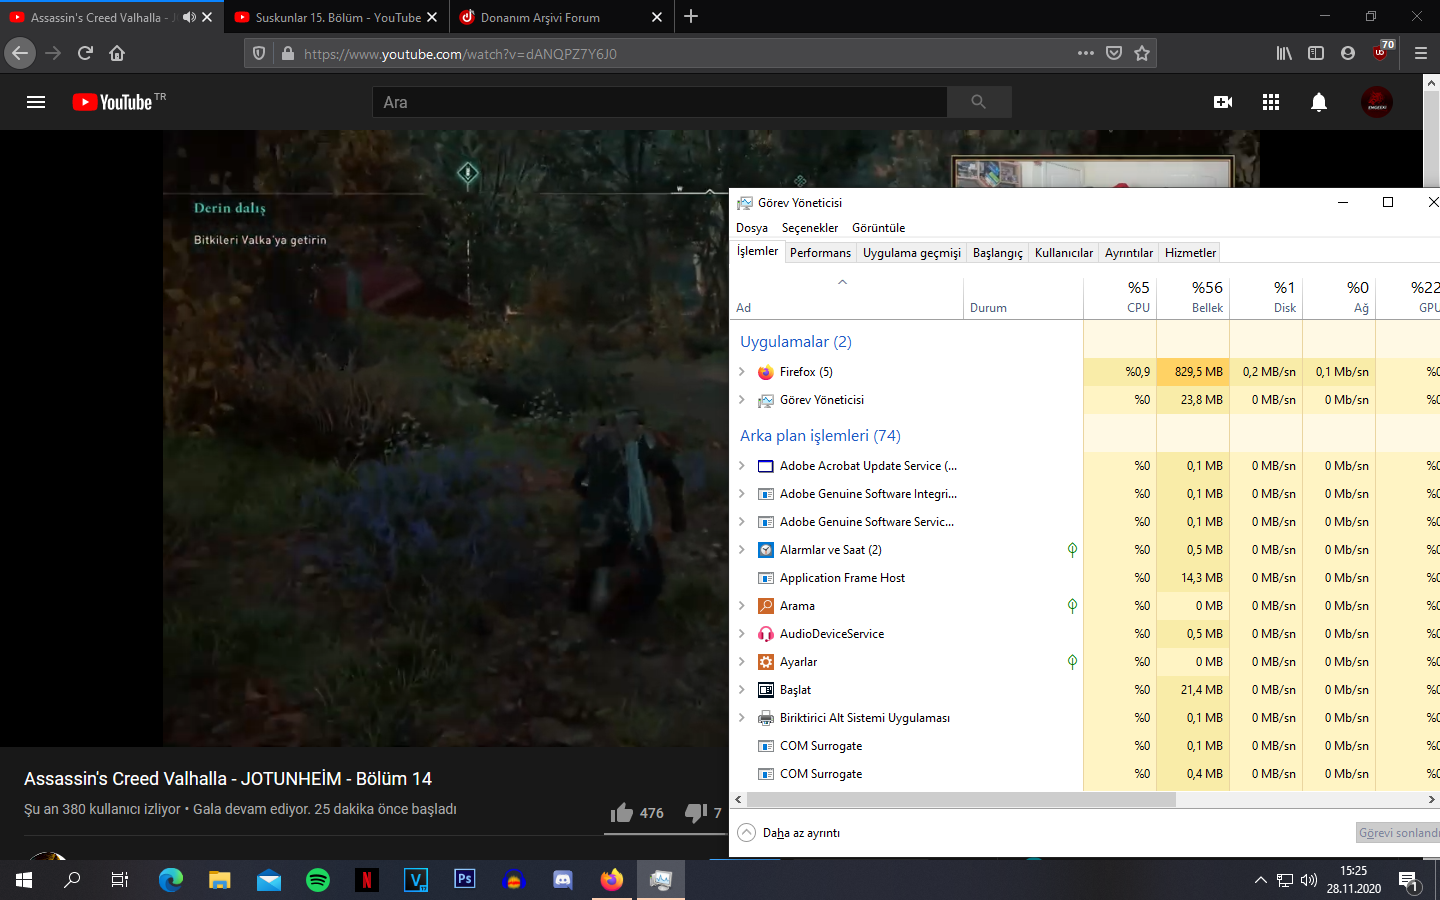Image resolution: width=1440 pixels, height=900 pixels.
Task: Show hidden system tray icons chevron
Action: (x=1260, y=880)
